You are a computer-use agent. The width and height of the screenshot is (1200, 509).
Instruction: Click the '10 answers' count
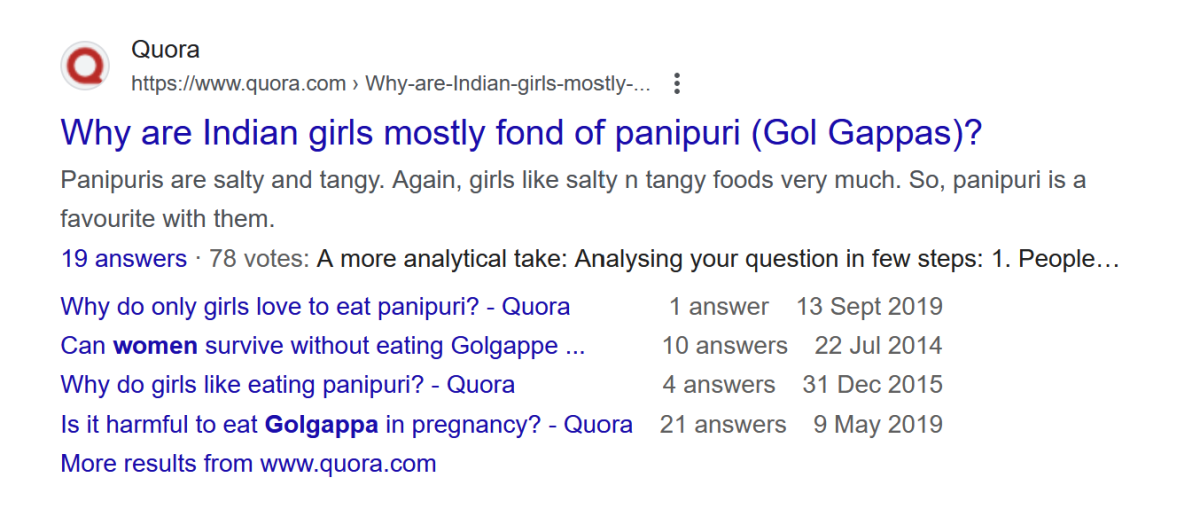point(725,346)
